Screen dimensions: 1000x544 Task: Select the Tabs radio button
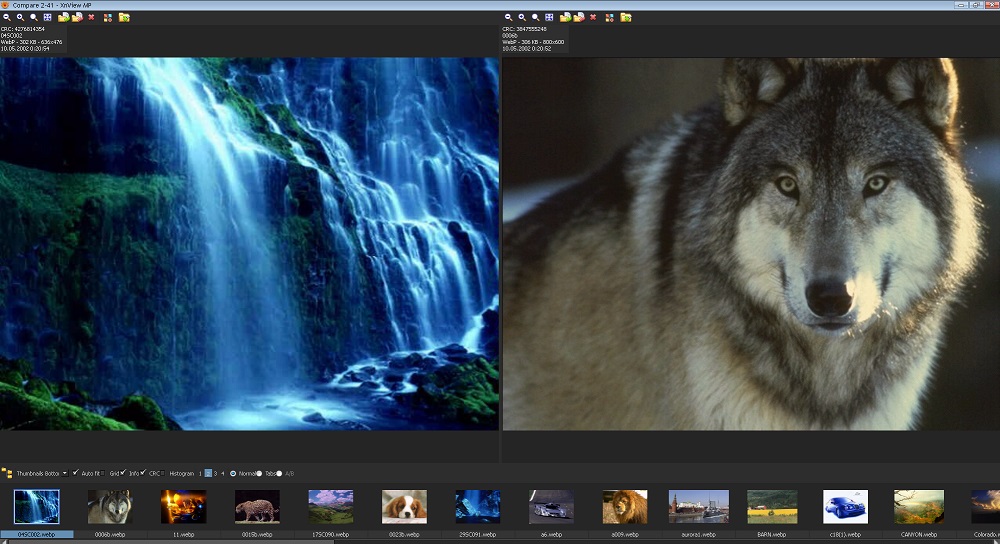260,473
